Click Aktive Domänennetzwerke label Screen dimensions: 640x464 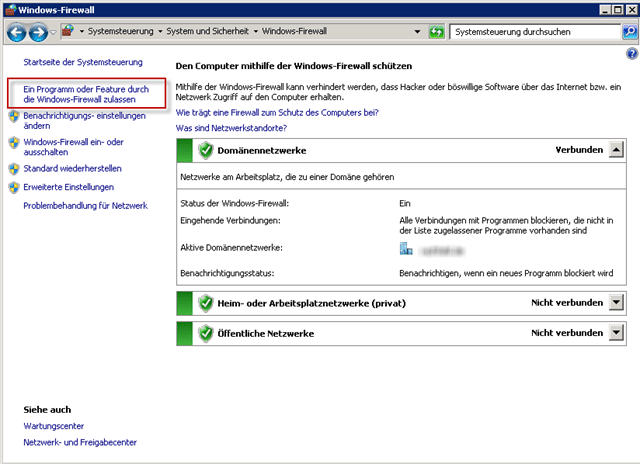pos(231,248)
